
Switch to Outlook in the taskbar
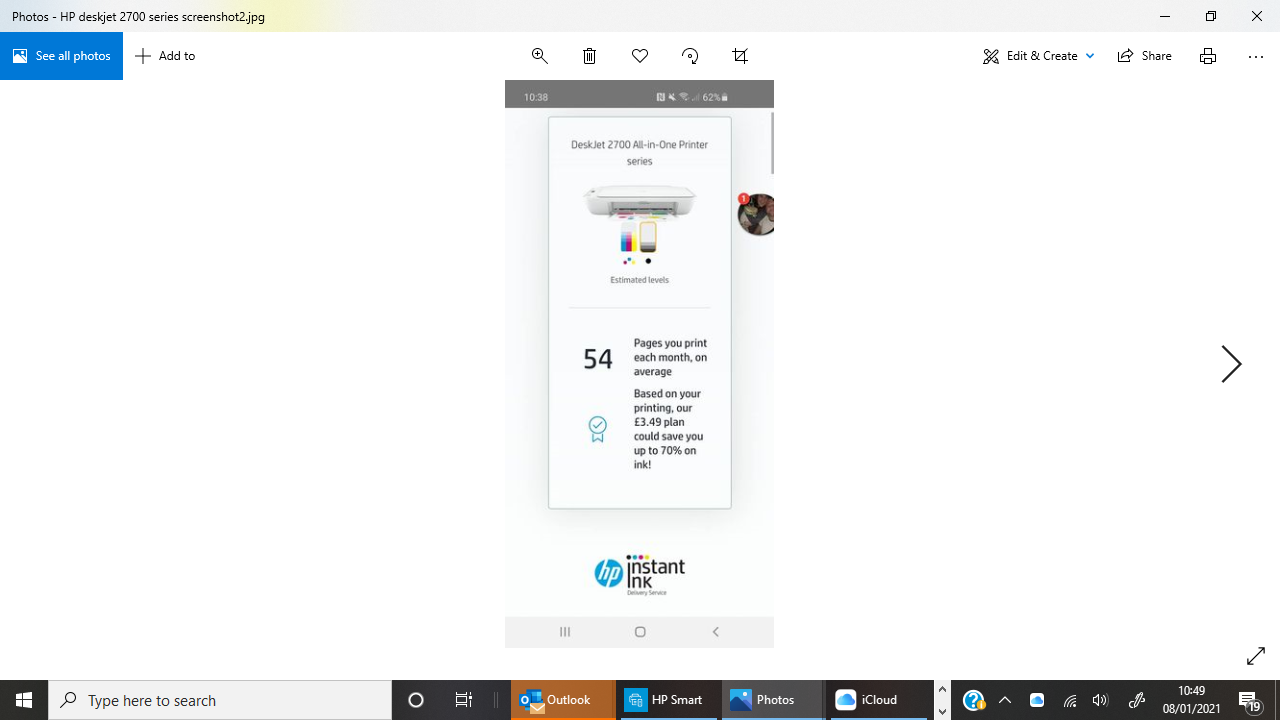[562, 700]
